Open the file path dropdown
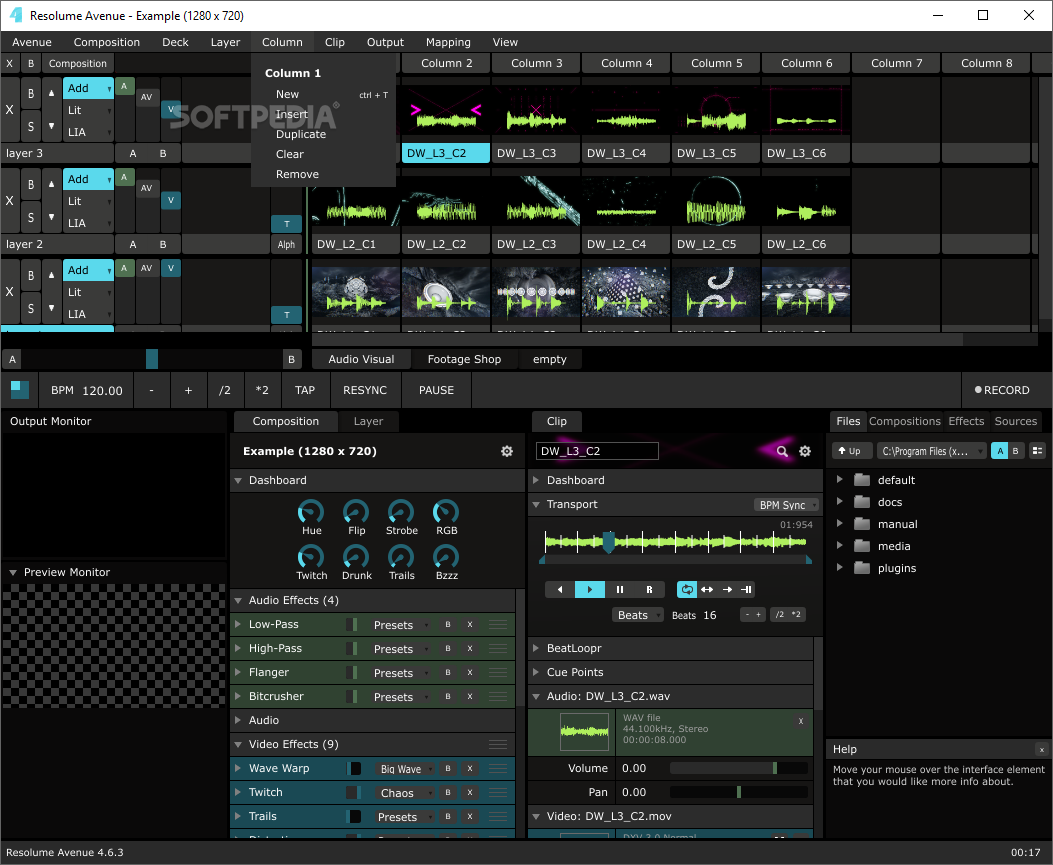1053x865 pixels. pyautogui.click(x=931, y=451)
